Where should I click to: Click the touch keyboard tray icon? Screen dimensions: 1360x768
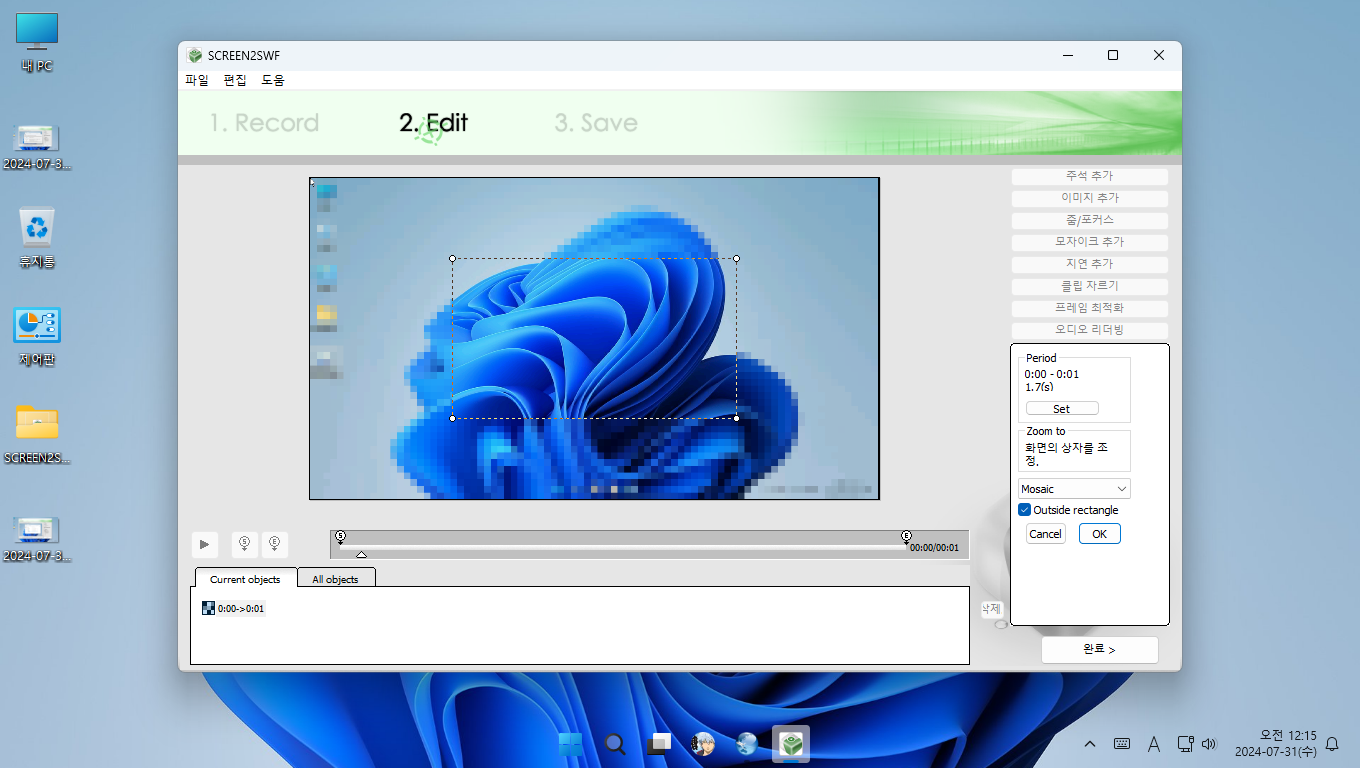[x=1122, y=744]
